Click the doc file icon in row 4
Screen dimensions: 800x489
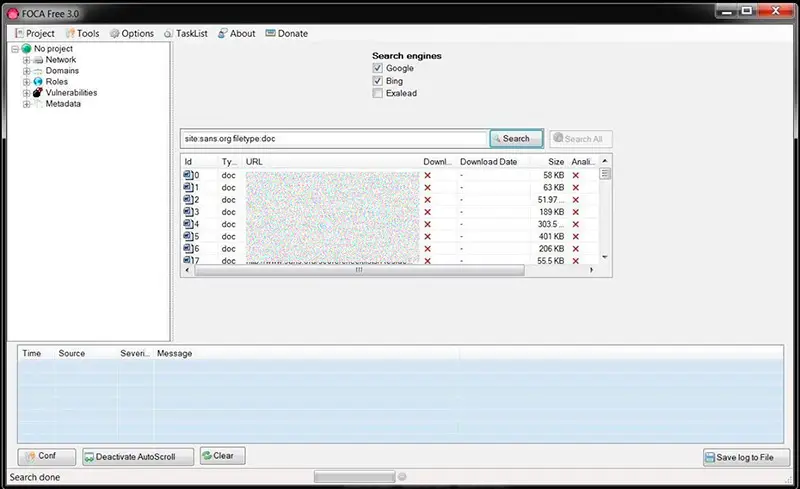188,224
